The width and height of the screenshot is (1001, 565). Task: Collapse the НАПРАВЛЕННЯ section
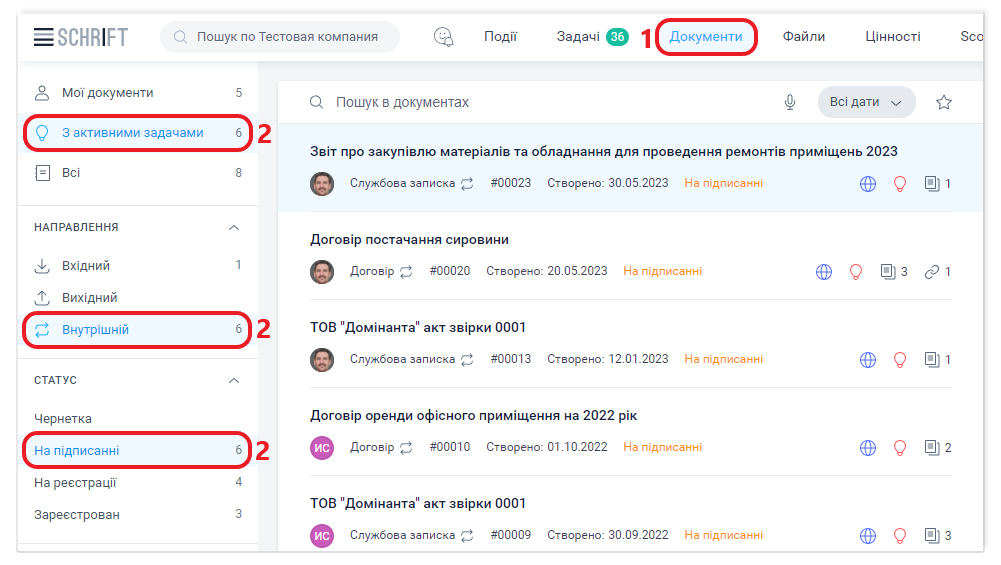(234, 228)
